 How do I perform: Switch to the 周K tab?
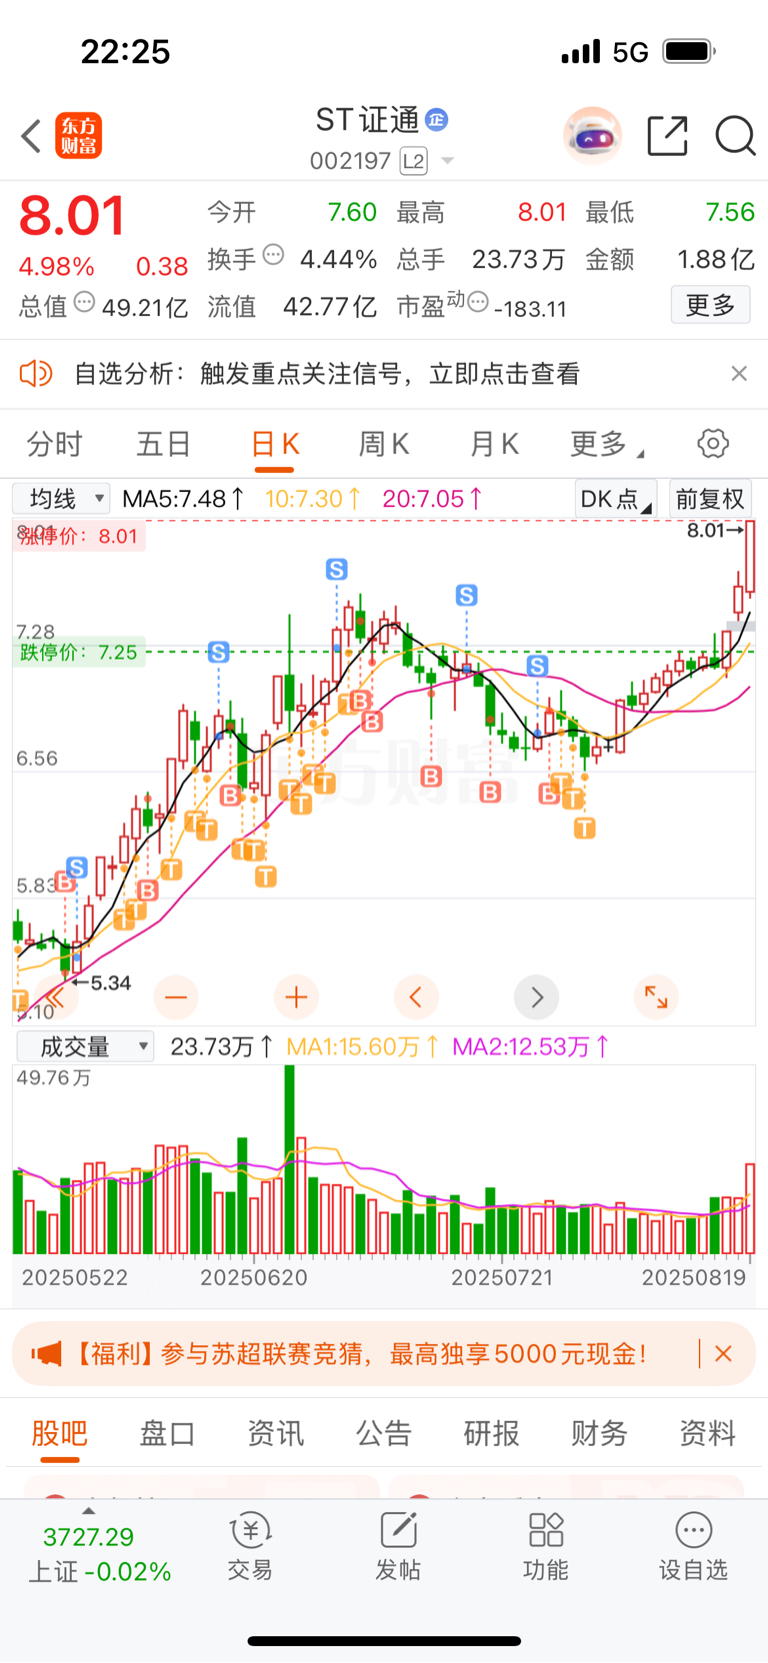(x=384, y=444)
